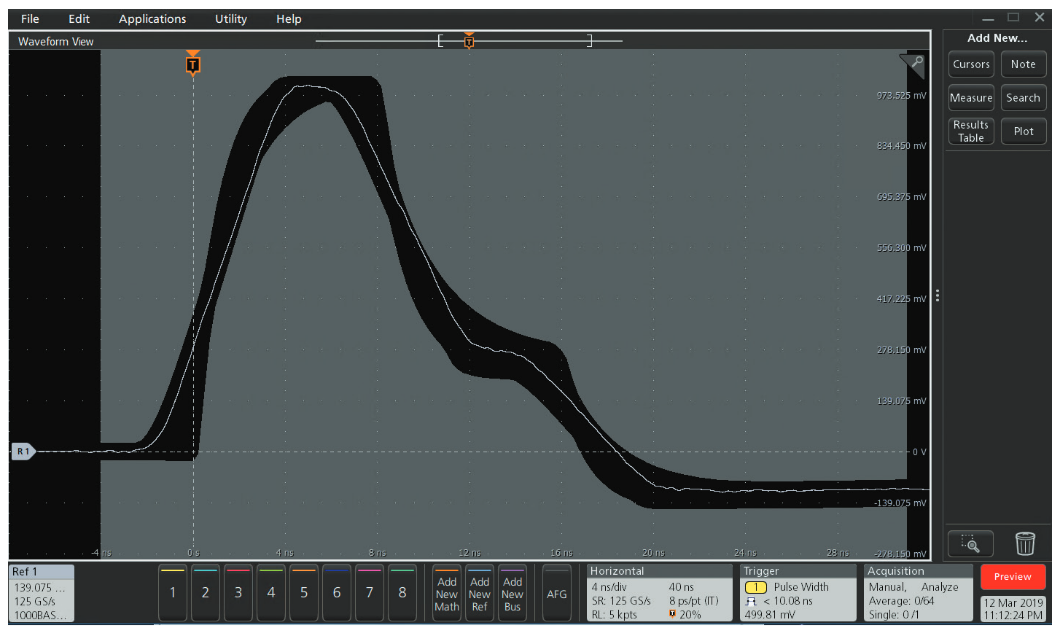Open the Applications menu
This screenshot has height=631, width=1060.
point(152,19)
